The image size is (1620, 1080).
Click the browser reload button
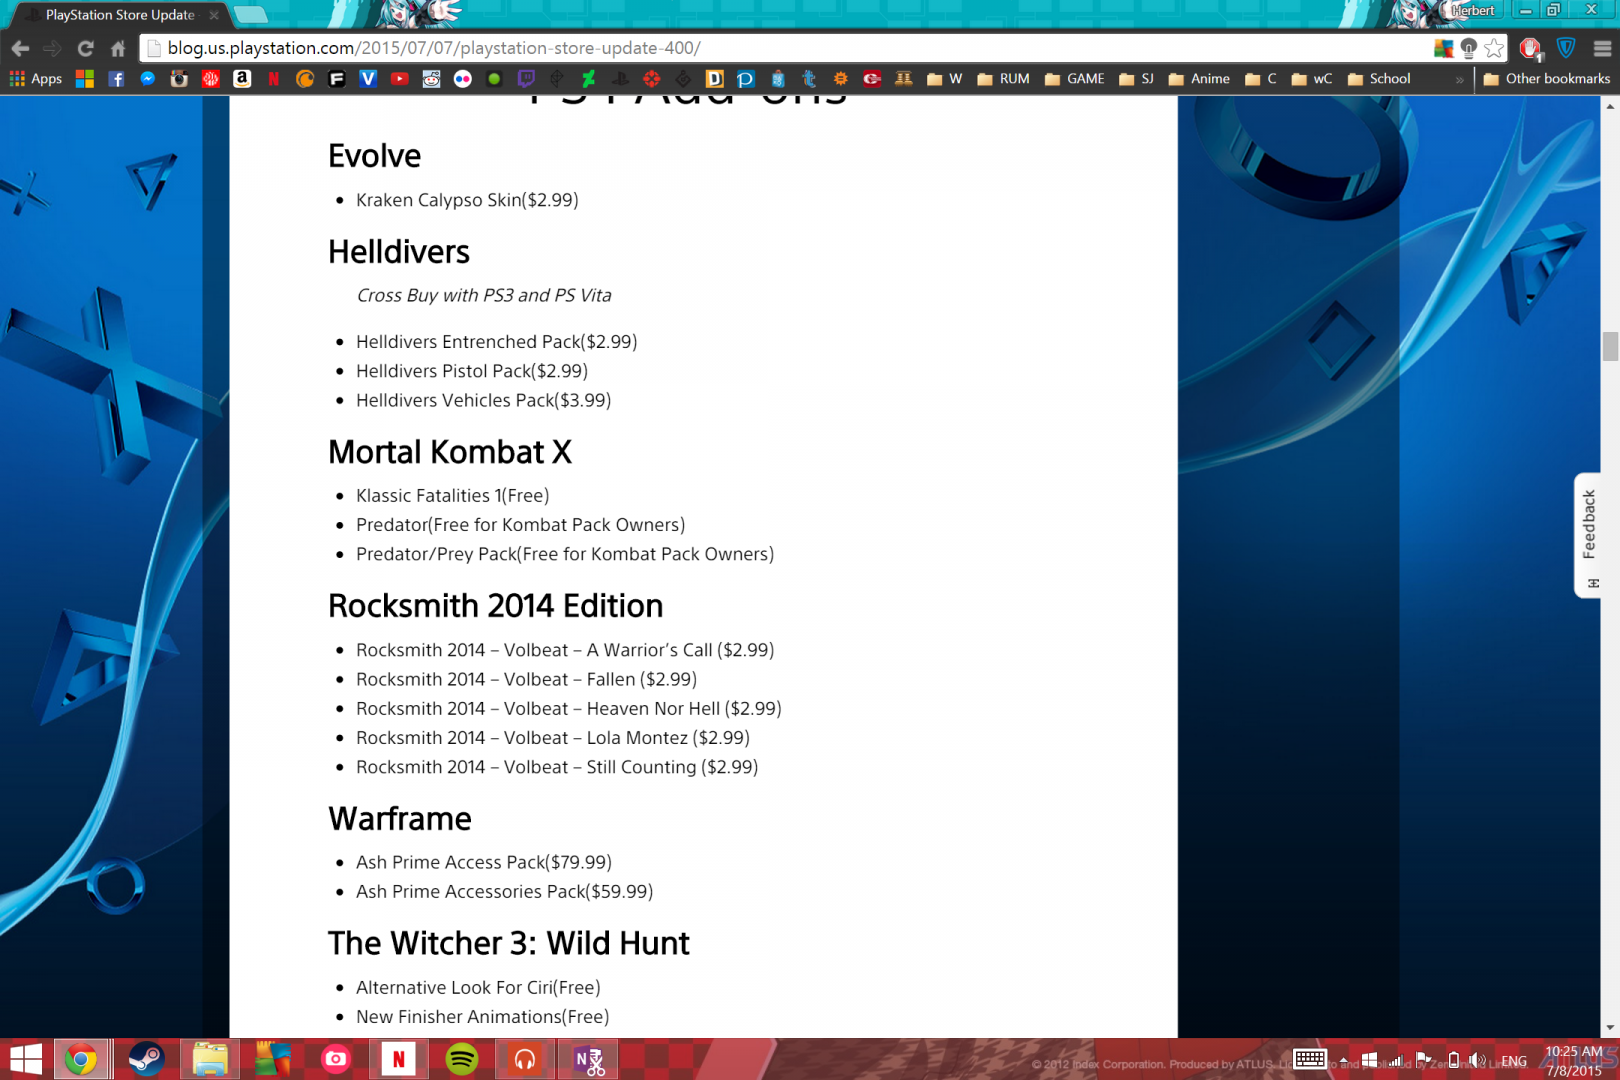(x=85, y=48)
